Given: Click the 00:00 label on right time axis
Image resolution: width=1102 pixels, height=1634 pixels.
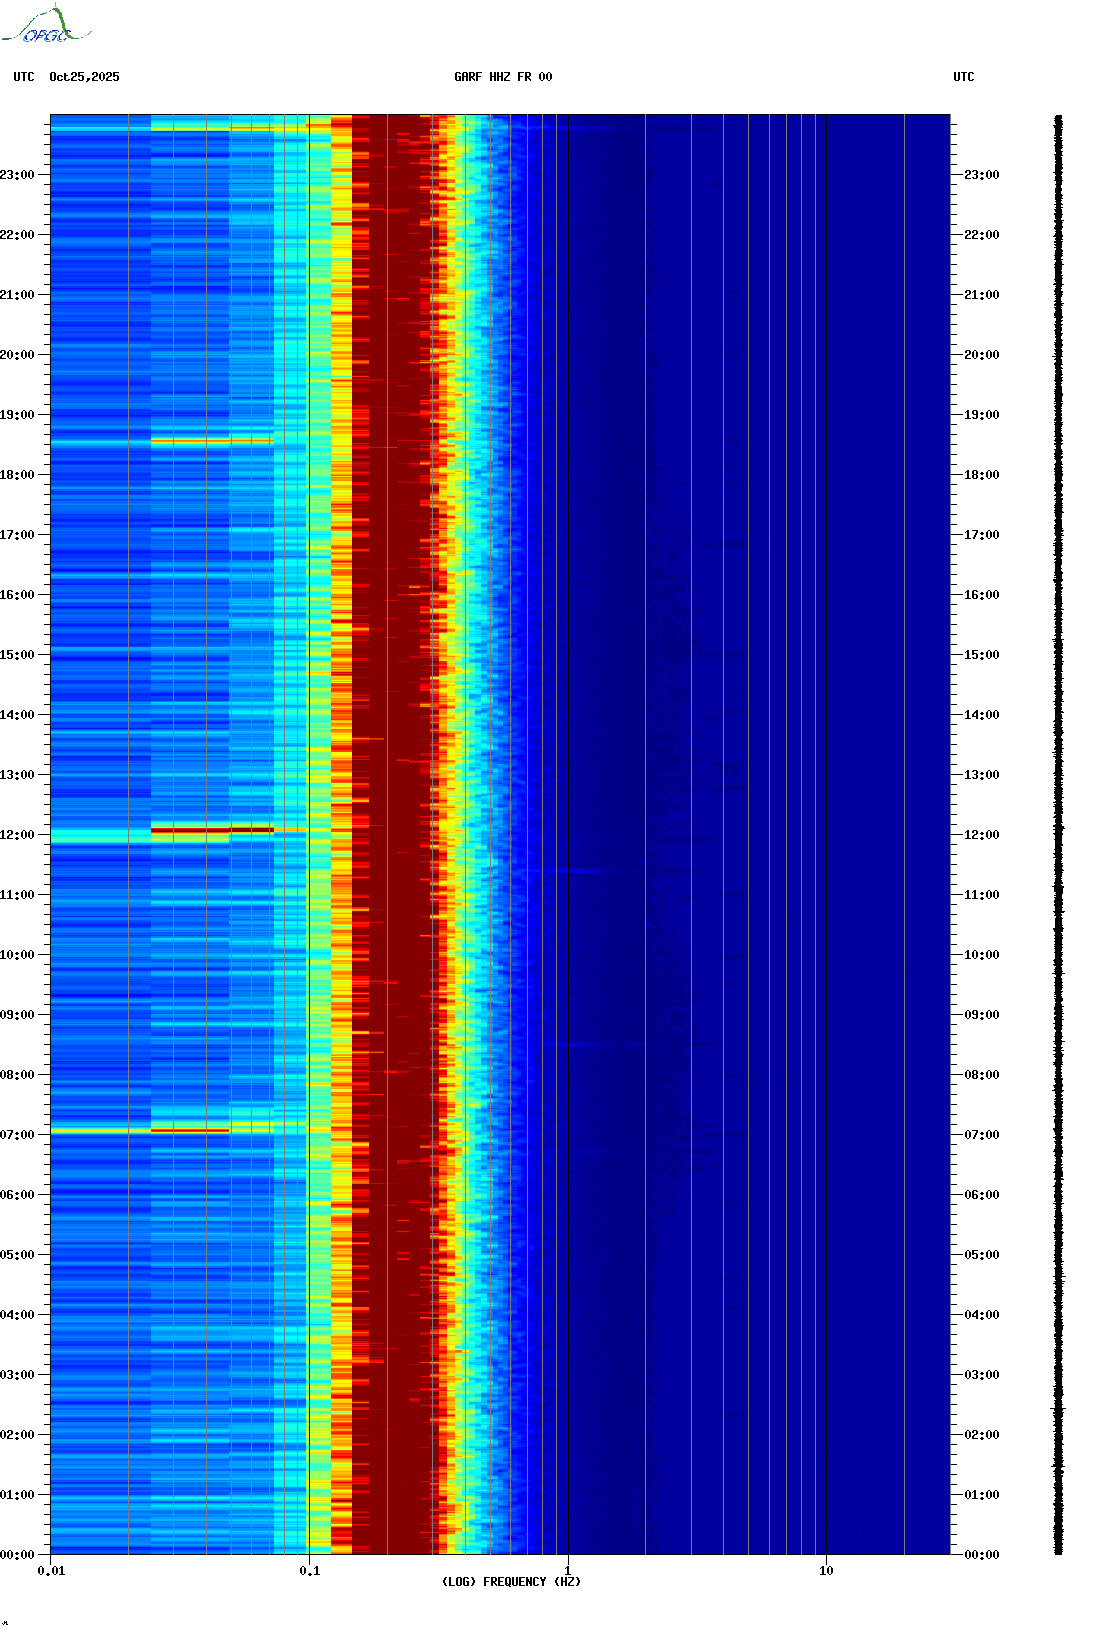Looking at the screenshot, I should [x=982, y=1555].
